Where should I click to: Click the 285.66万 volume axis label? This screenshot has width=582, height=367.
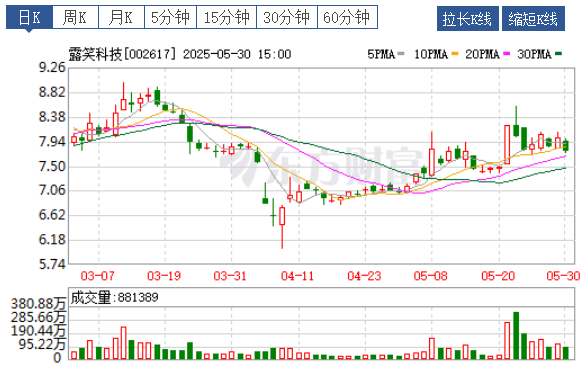(x=39, y=318)
